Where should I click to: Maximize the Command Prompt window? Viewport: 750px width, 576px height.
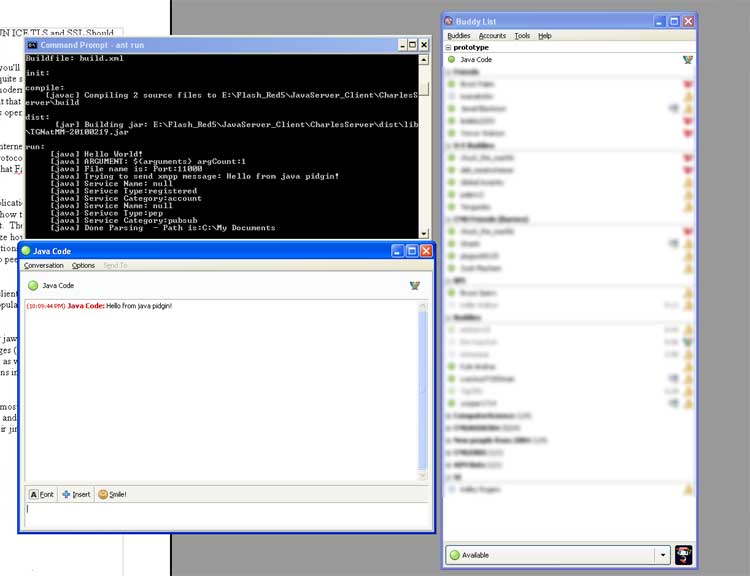tap(413, 45)
